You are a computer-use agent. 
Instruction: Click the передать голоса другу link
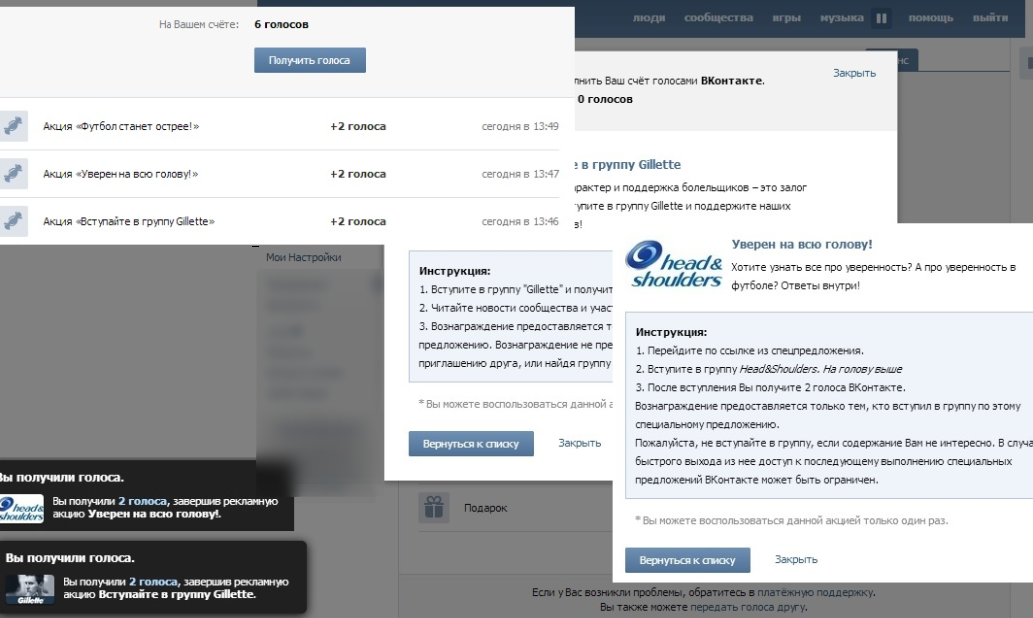748,607
